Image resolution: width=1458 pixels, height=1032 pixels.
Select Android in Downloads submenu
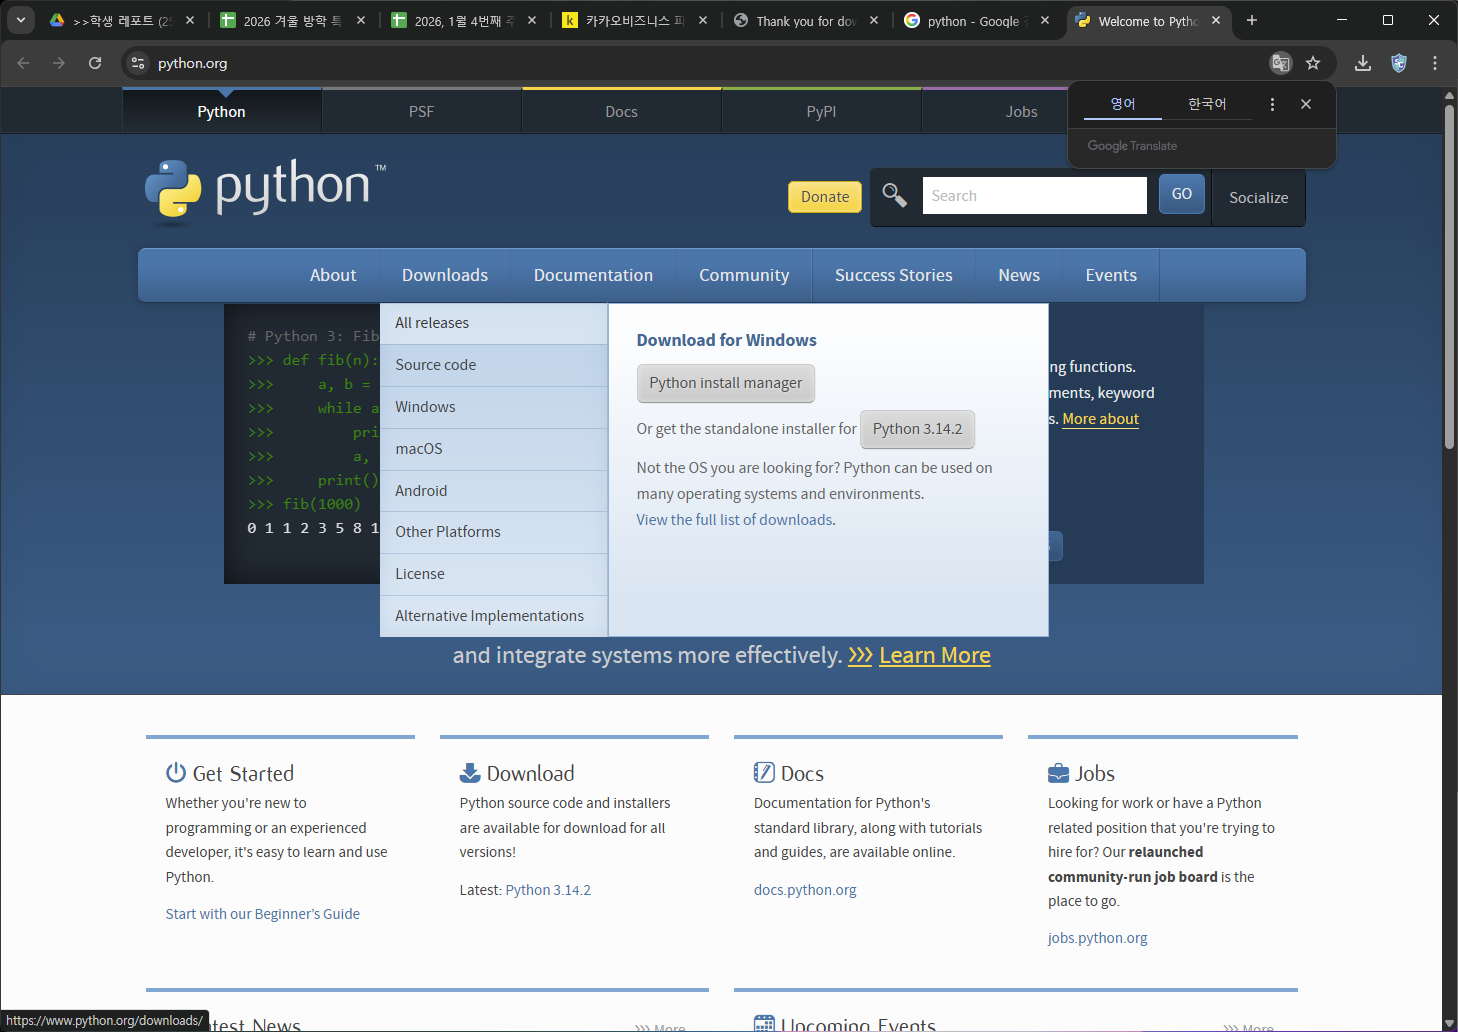[x=494, y=491]
